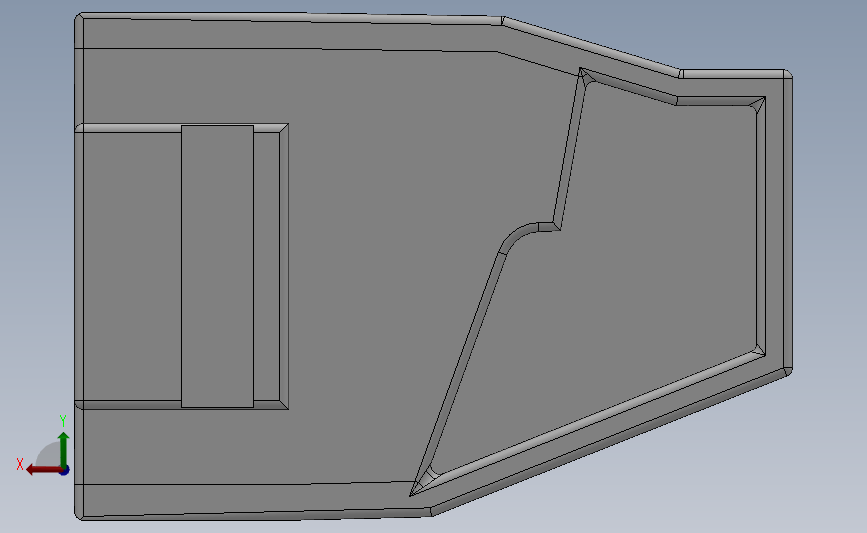This screenshot has height=533, width=867.
Task: Click the red X axis arrow of the triad
Action: (x=44, y=470)
